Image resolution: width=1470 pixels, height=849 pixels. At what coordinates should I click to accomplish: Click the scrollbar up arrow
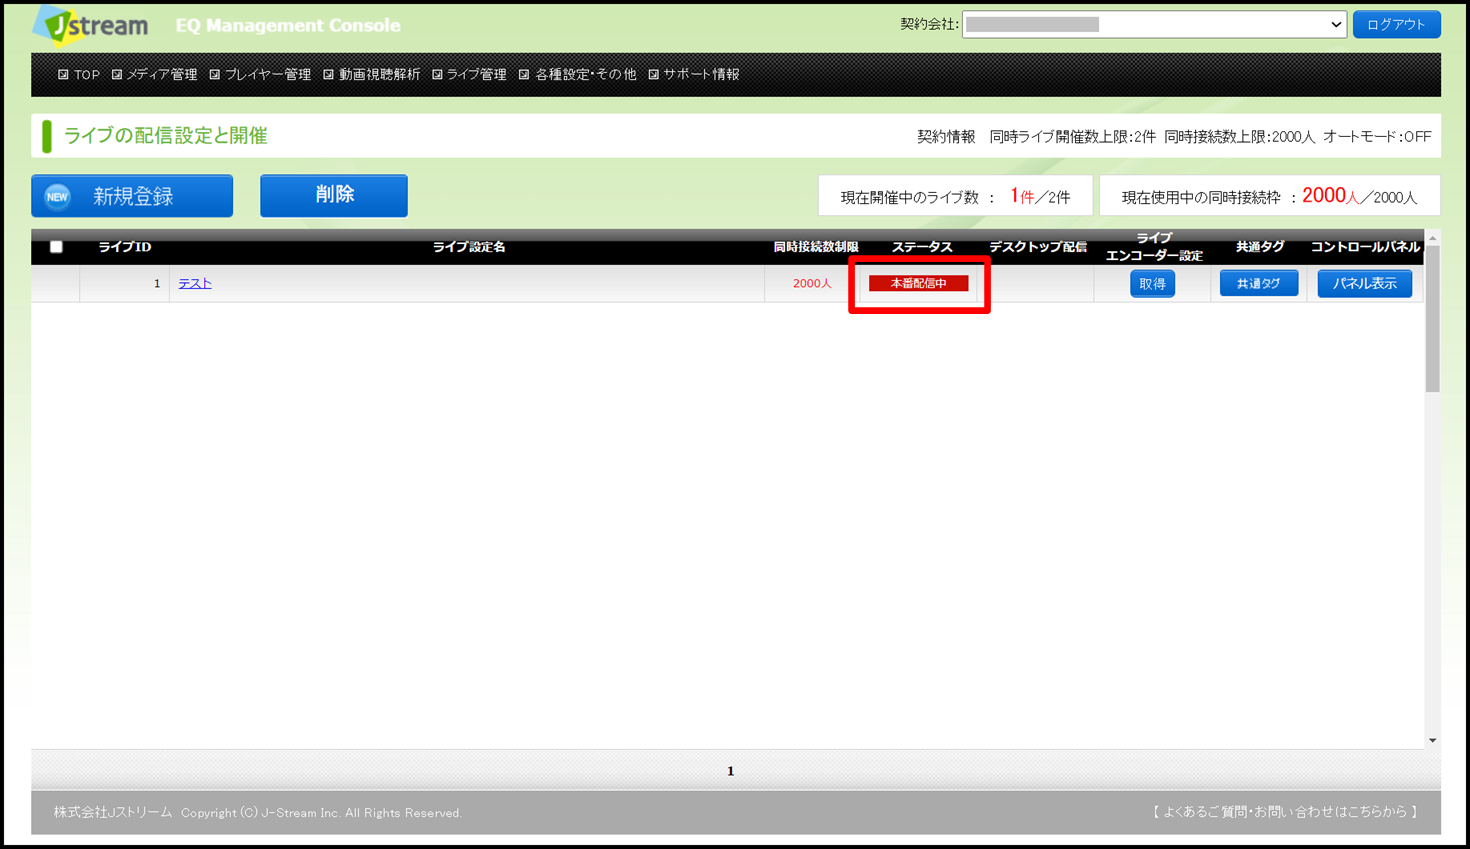(x=1433, y=238)
